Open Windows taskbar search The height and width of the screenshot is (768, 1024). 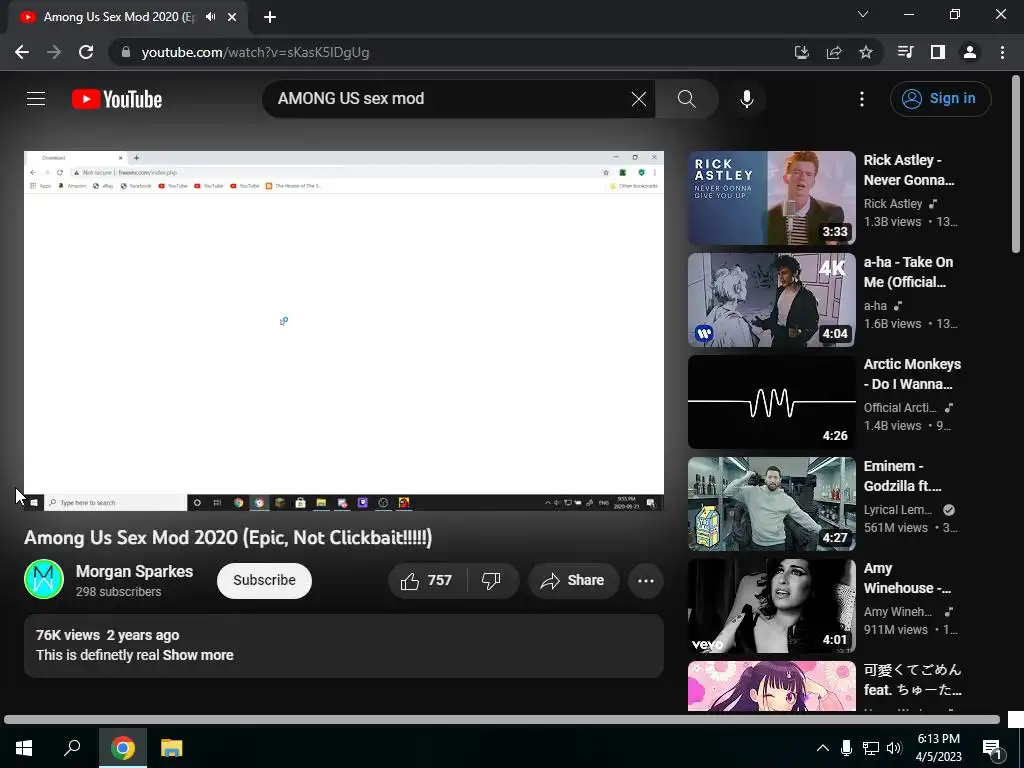click(x=72, y=748)
